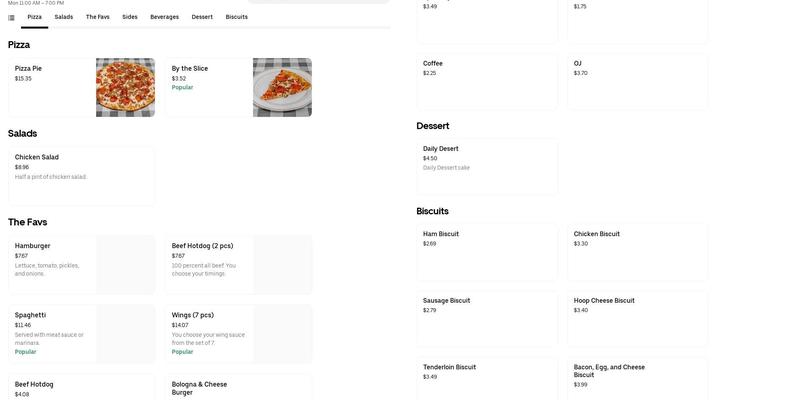Image resolution: width=800 pixels, height=400 pixels.
Task: Select the Ham Biscuit item
Action: click(x=487, y=252)
